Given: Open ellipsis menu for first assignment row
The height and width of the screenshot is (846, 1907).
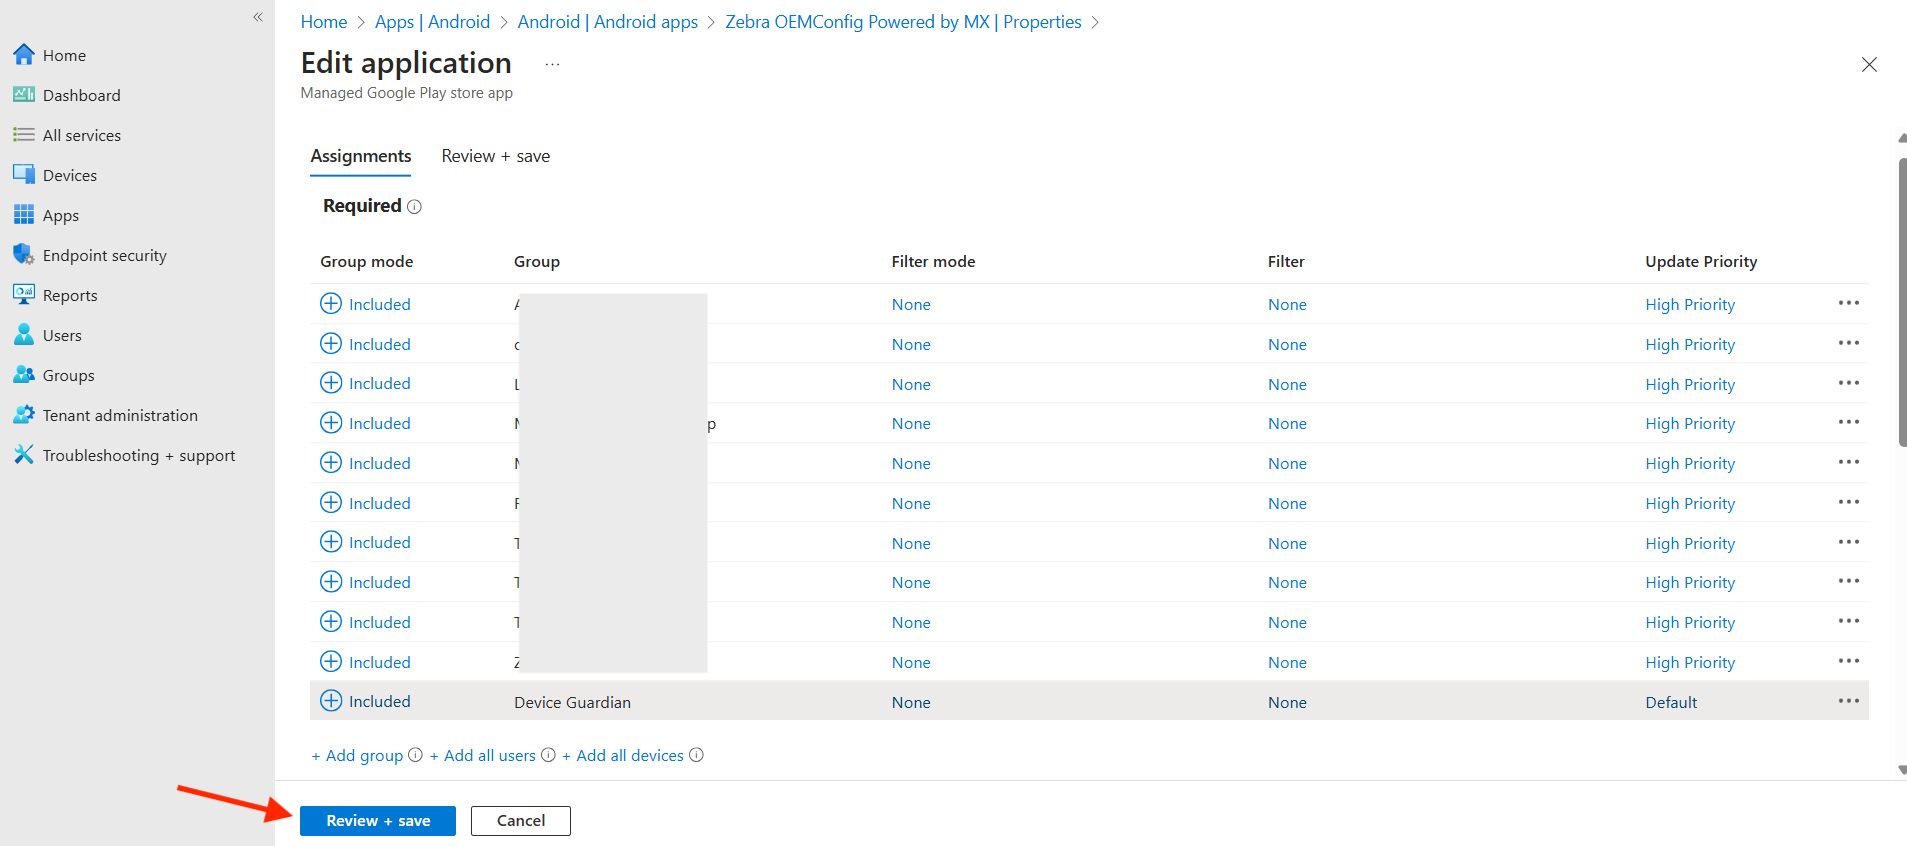Looking at the screenshot, I should point(1848,303).
